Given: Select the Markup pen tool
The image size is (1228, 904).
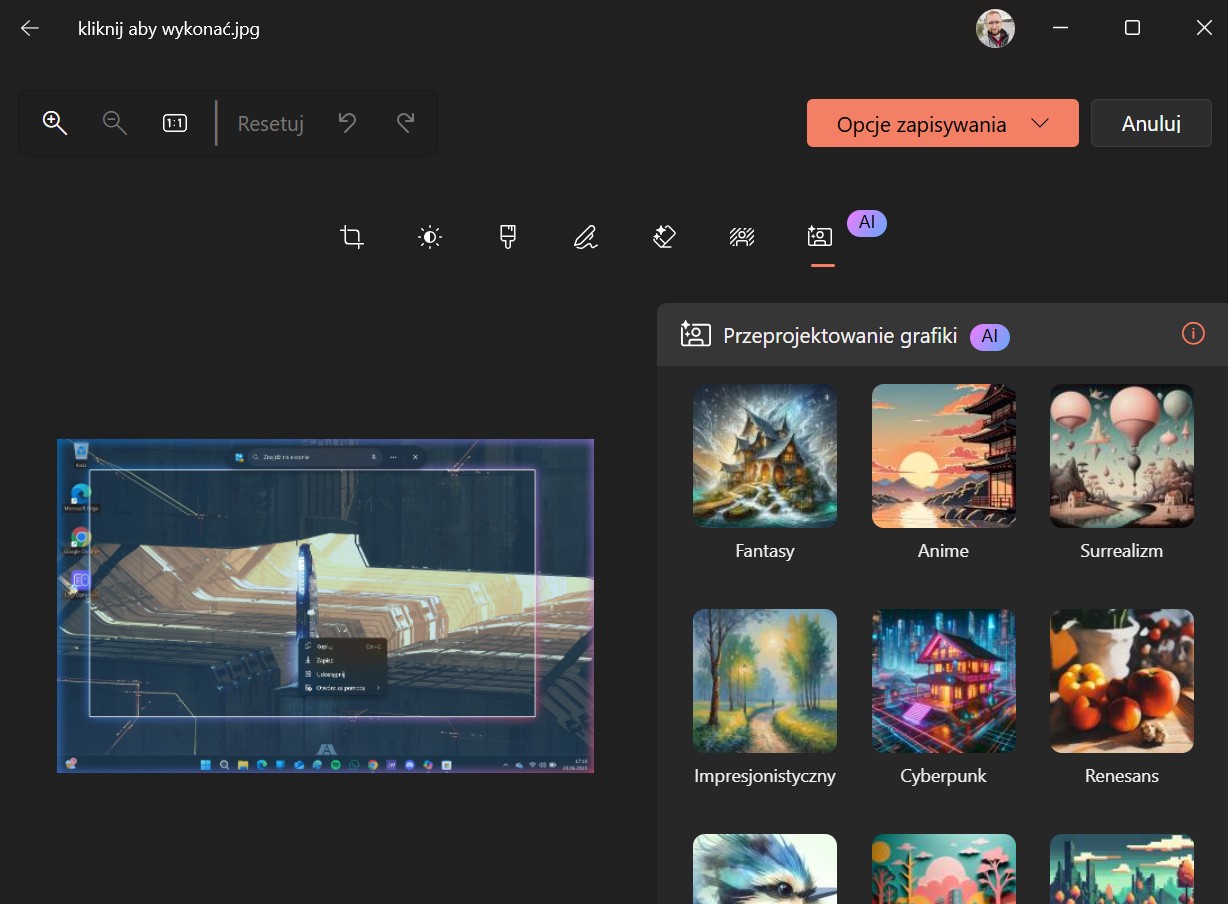Looking at the screenshot, I should pos(586,237).
